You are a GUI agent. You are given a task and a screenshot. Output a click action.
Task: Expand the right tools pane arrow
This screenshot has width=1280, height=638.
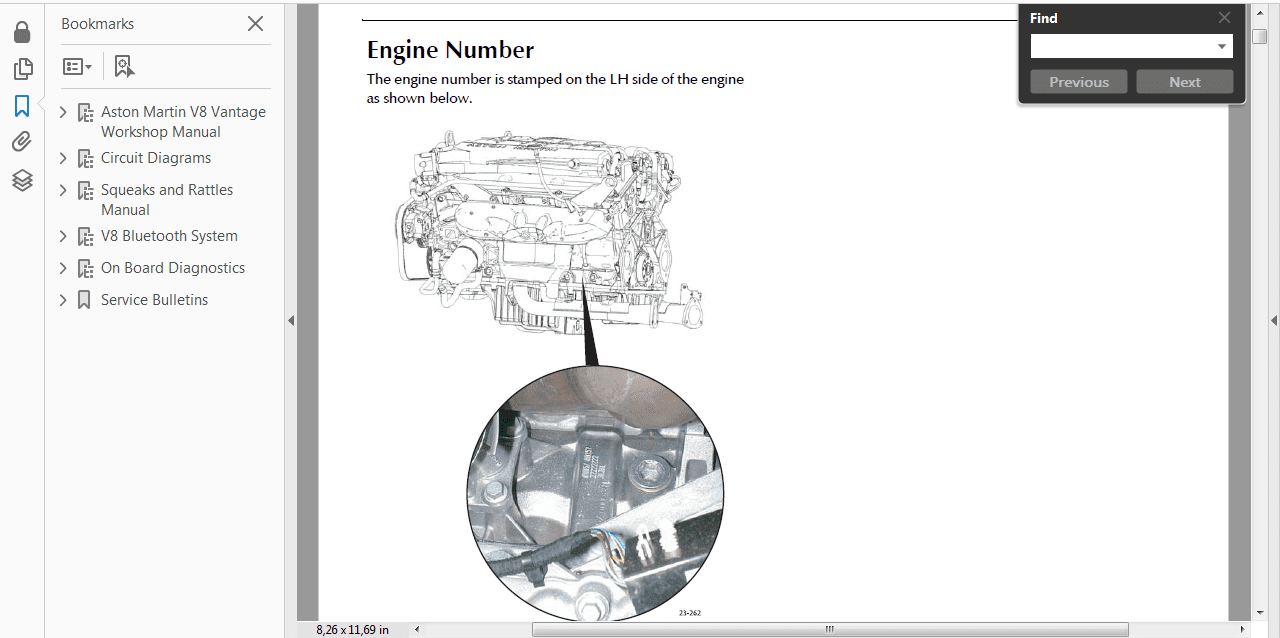[1274, 321]
